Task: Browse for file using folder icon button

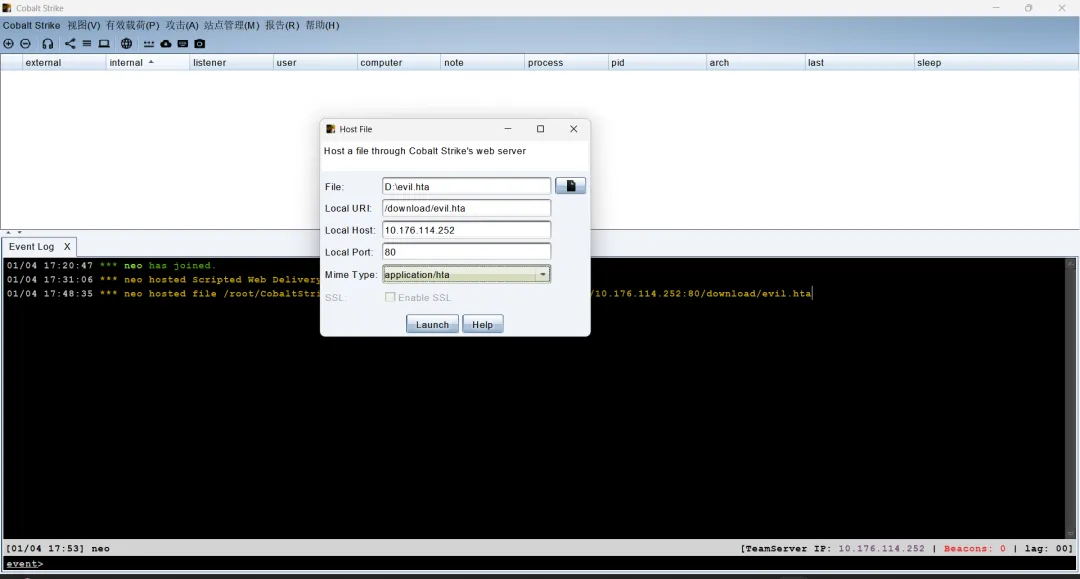Action: [x=570, y=186]
